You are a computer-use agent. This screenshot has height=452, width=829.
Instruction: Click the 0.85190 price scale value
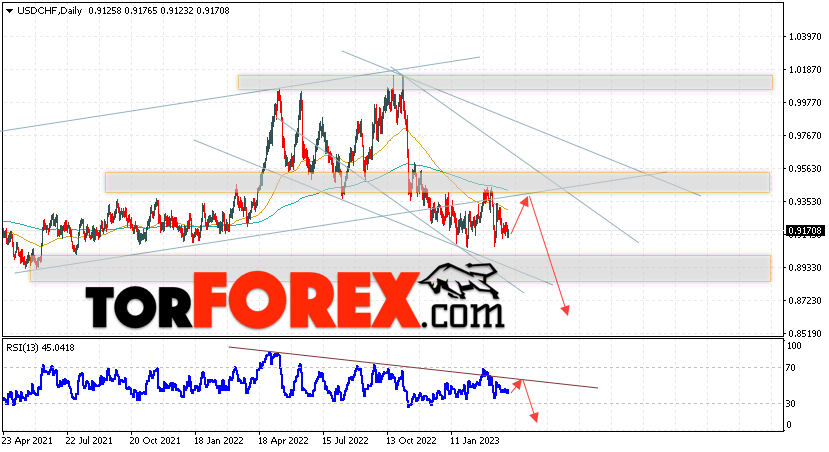point(805,334)
